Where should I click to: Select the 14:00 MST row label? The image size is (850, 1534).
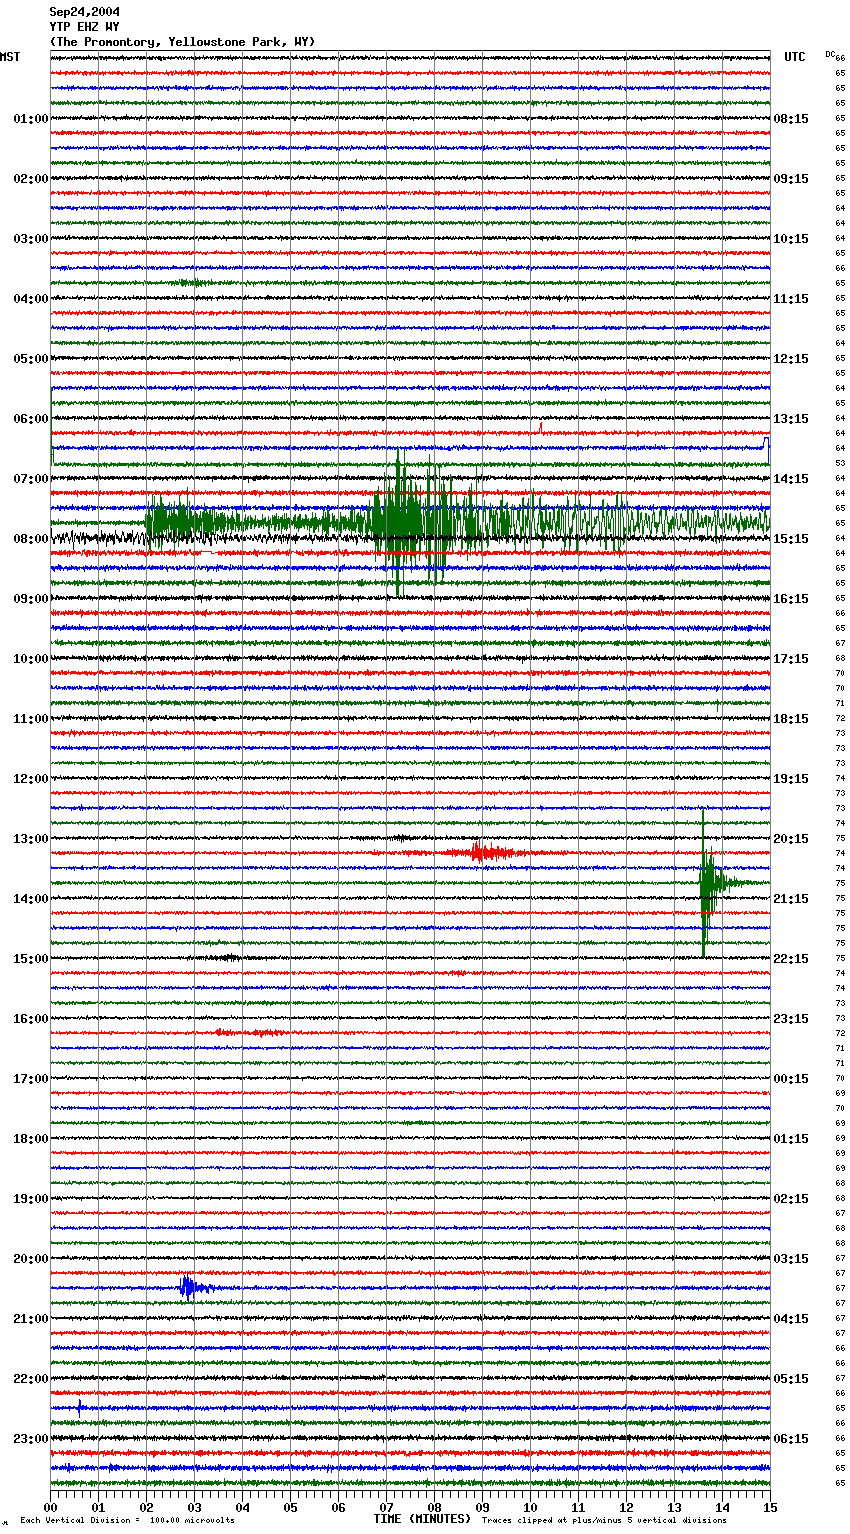point(31,899)
